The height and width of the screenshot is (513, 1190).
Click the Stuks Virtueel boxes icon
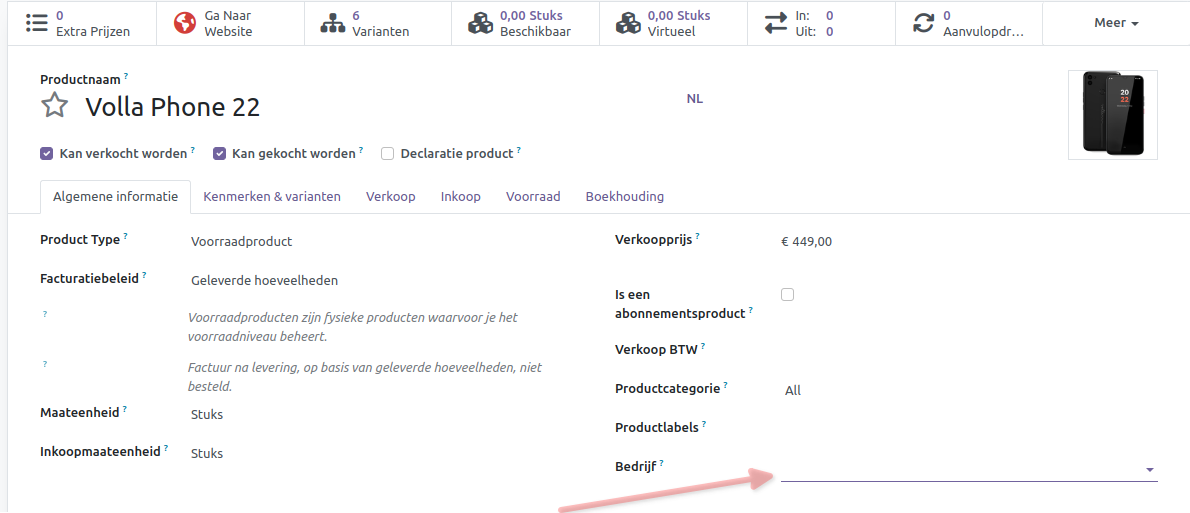point(628,23)
